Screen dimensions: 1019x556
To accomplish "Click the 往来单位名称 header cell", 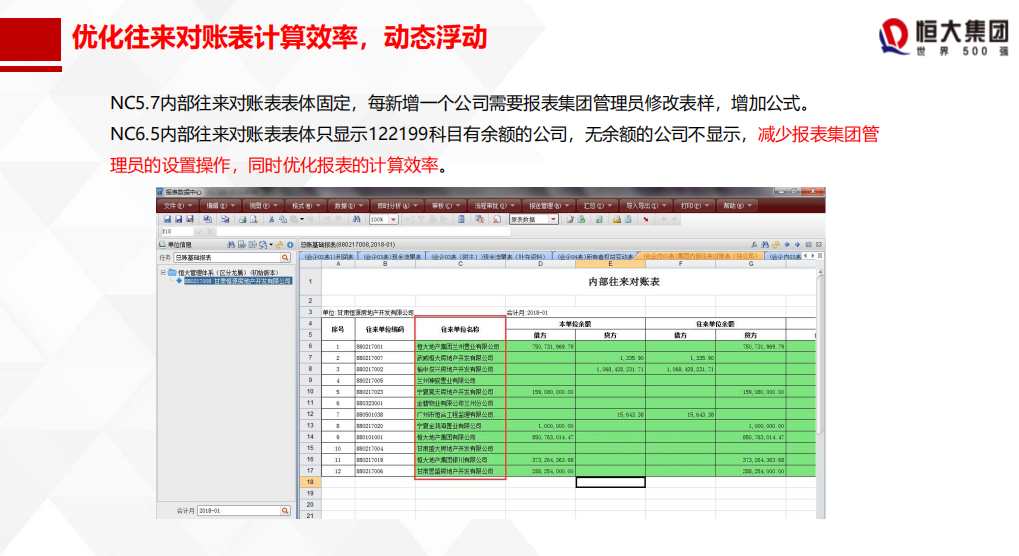I will point(460,329).
